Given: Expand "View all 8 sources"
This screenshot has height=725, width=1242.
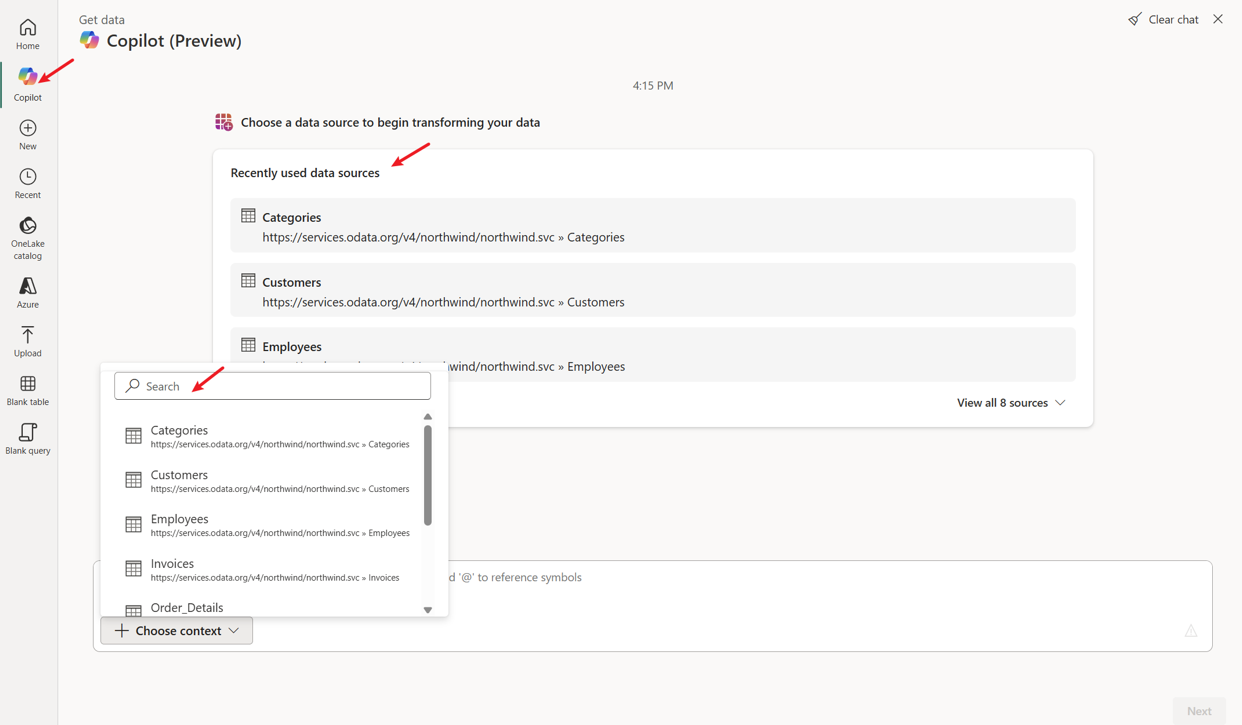Looking at the screenshot, I should click(x=1011, y=402).
